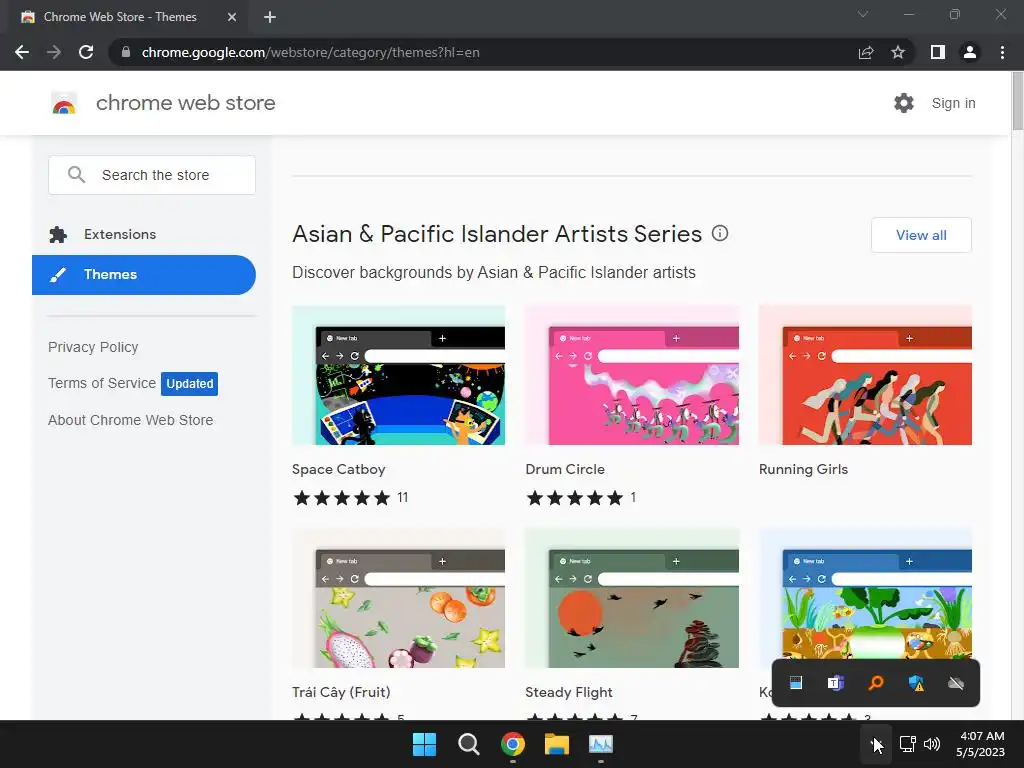This screenshot has height=768, width=1024.
Task: Share this page using the share icon
Action: pyautogui.click(x=866, y=52)
